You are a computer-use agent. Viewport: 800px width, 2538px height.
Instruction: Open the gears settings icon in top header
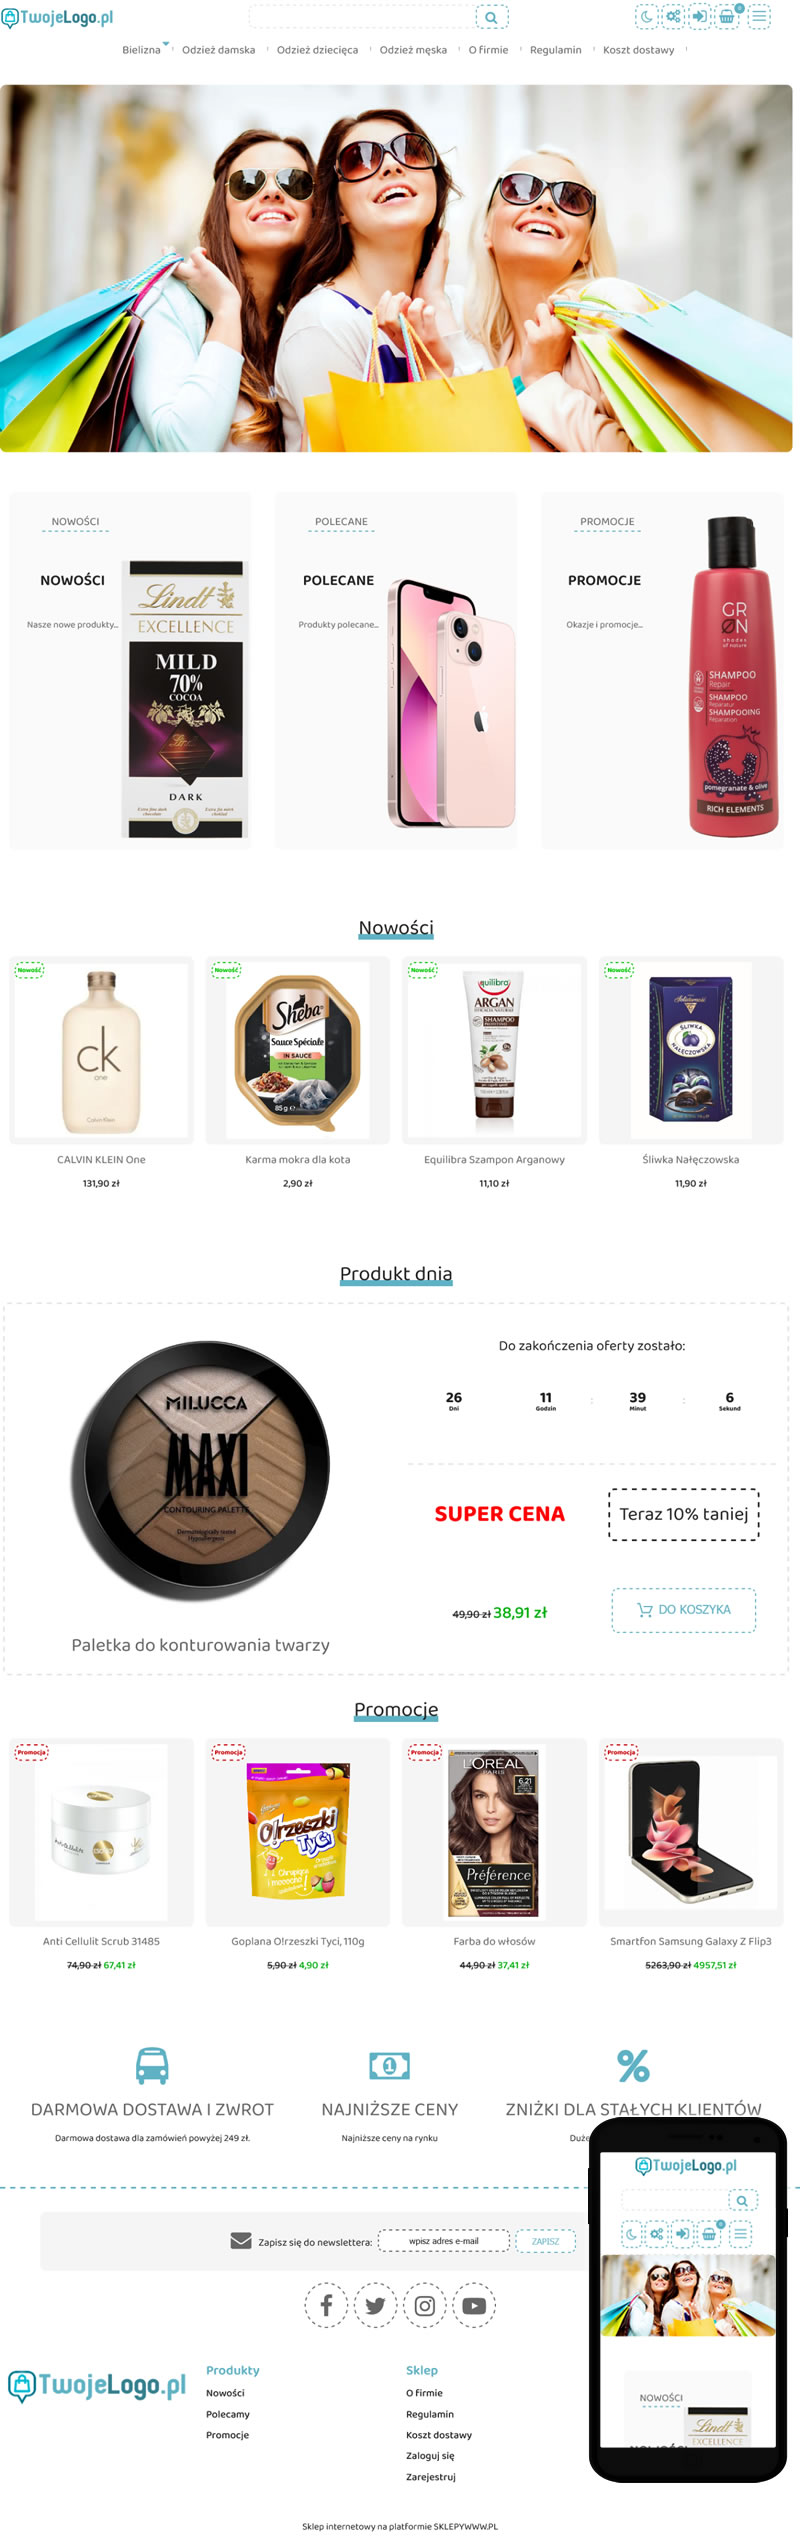tap(674, 16)
